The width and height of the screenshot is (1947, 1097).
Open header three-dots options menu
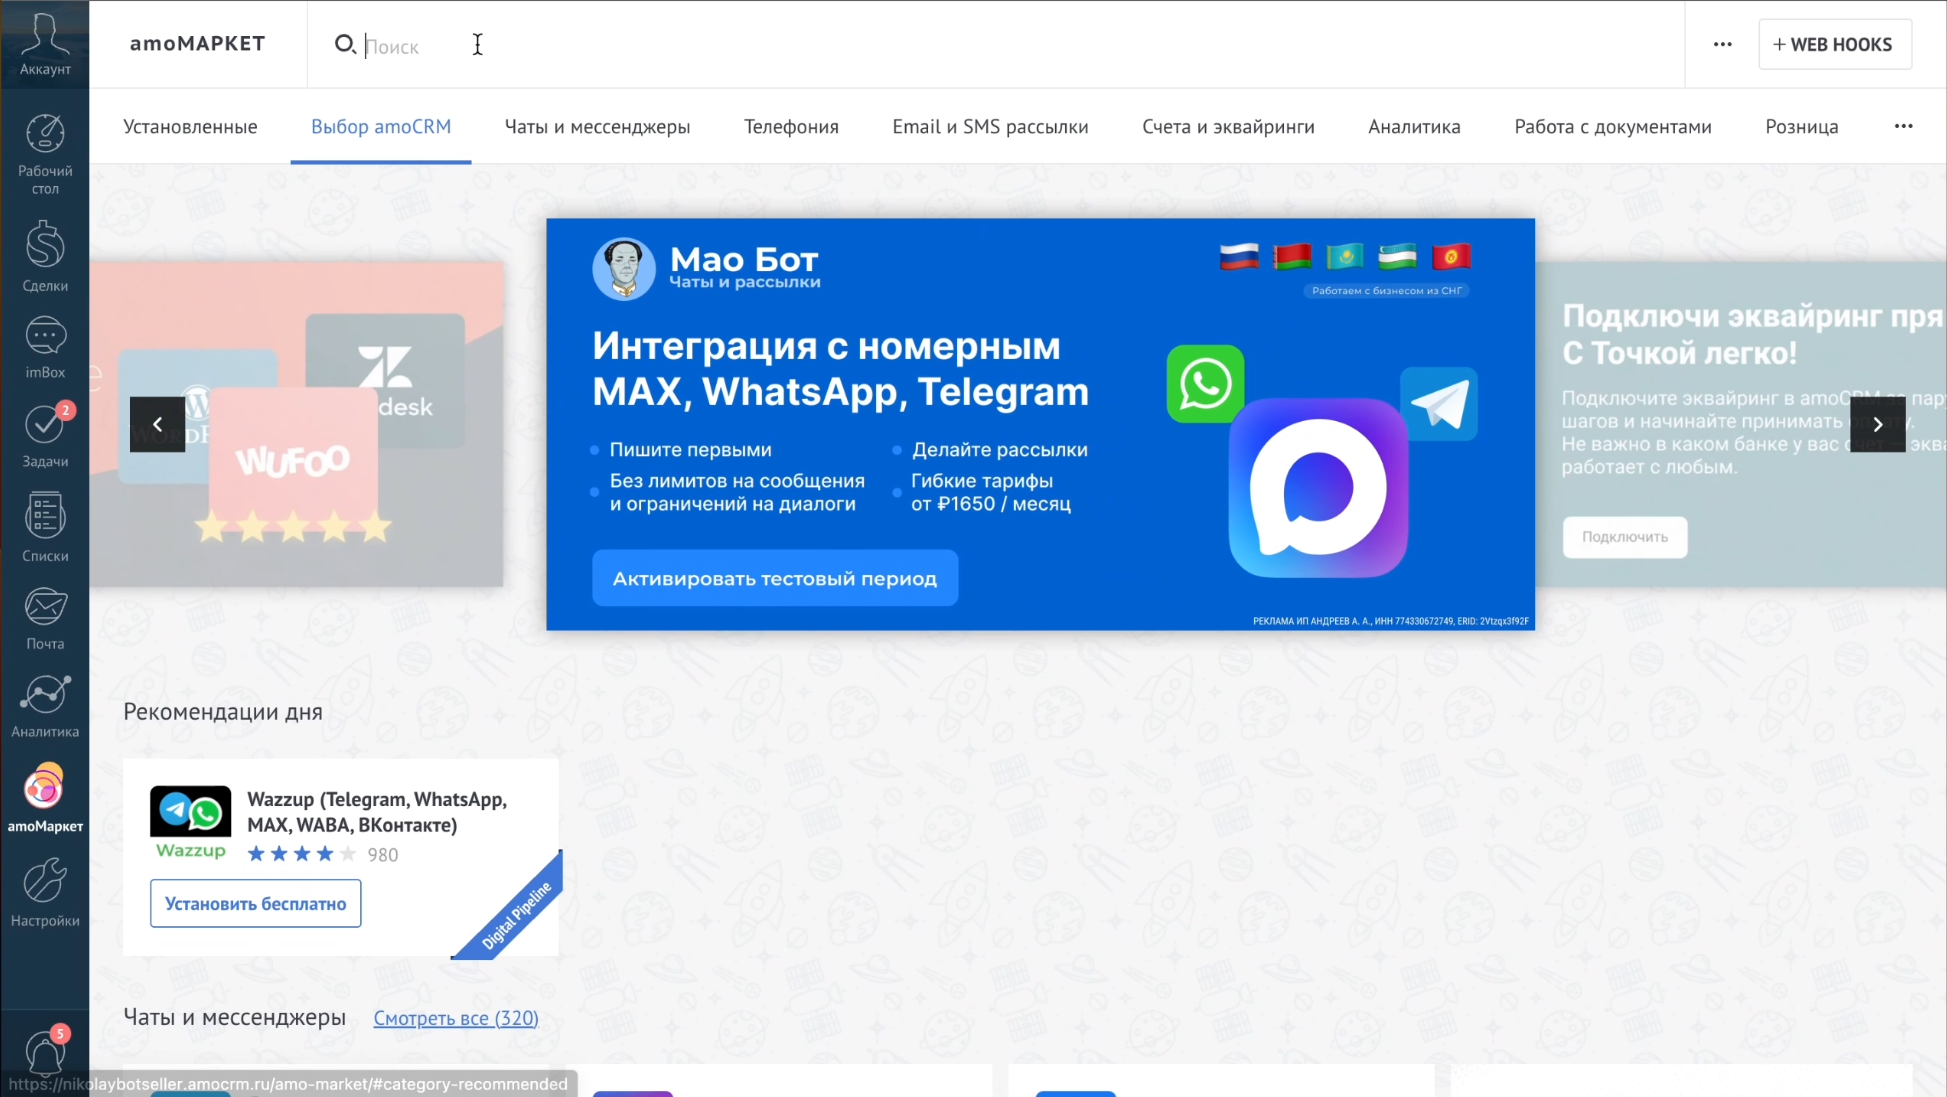coord(1722,44)
